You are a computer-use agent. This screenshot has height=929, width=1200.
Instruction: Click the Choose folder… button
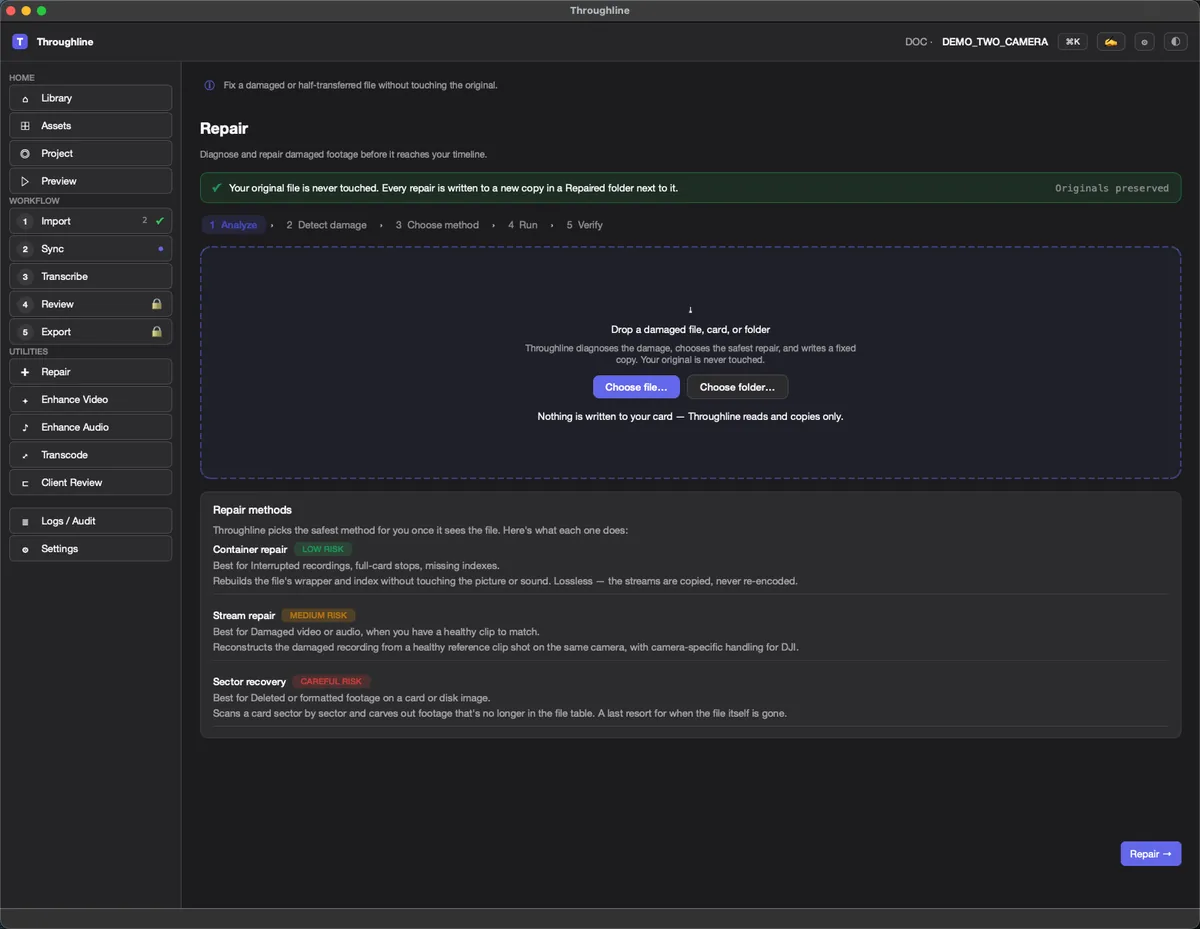pos(737,387)
